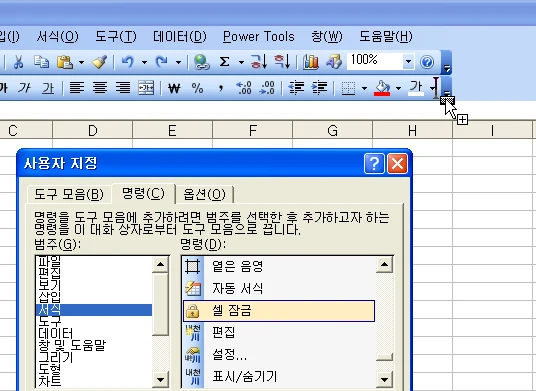Click command list scroll up arrow
The image size is (536, 391).
point(384,264)
